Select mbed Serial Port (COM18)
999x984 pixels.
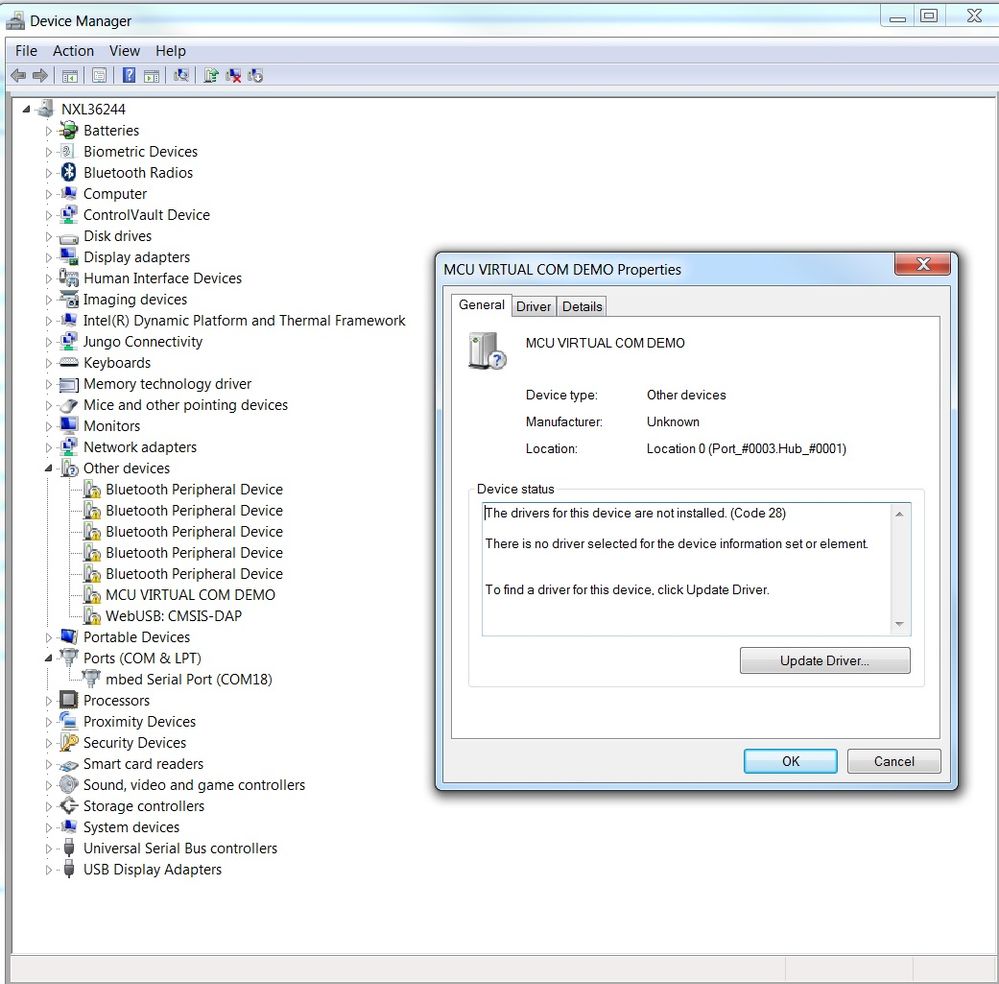point(189,679)
